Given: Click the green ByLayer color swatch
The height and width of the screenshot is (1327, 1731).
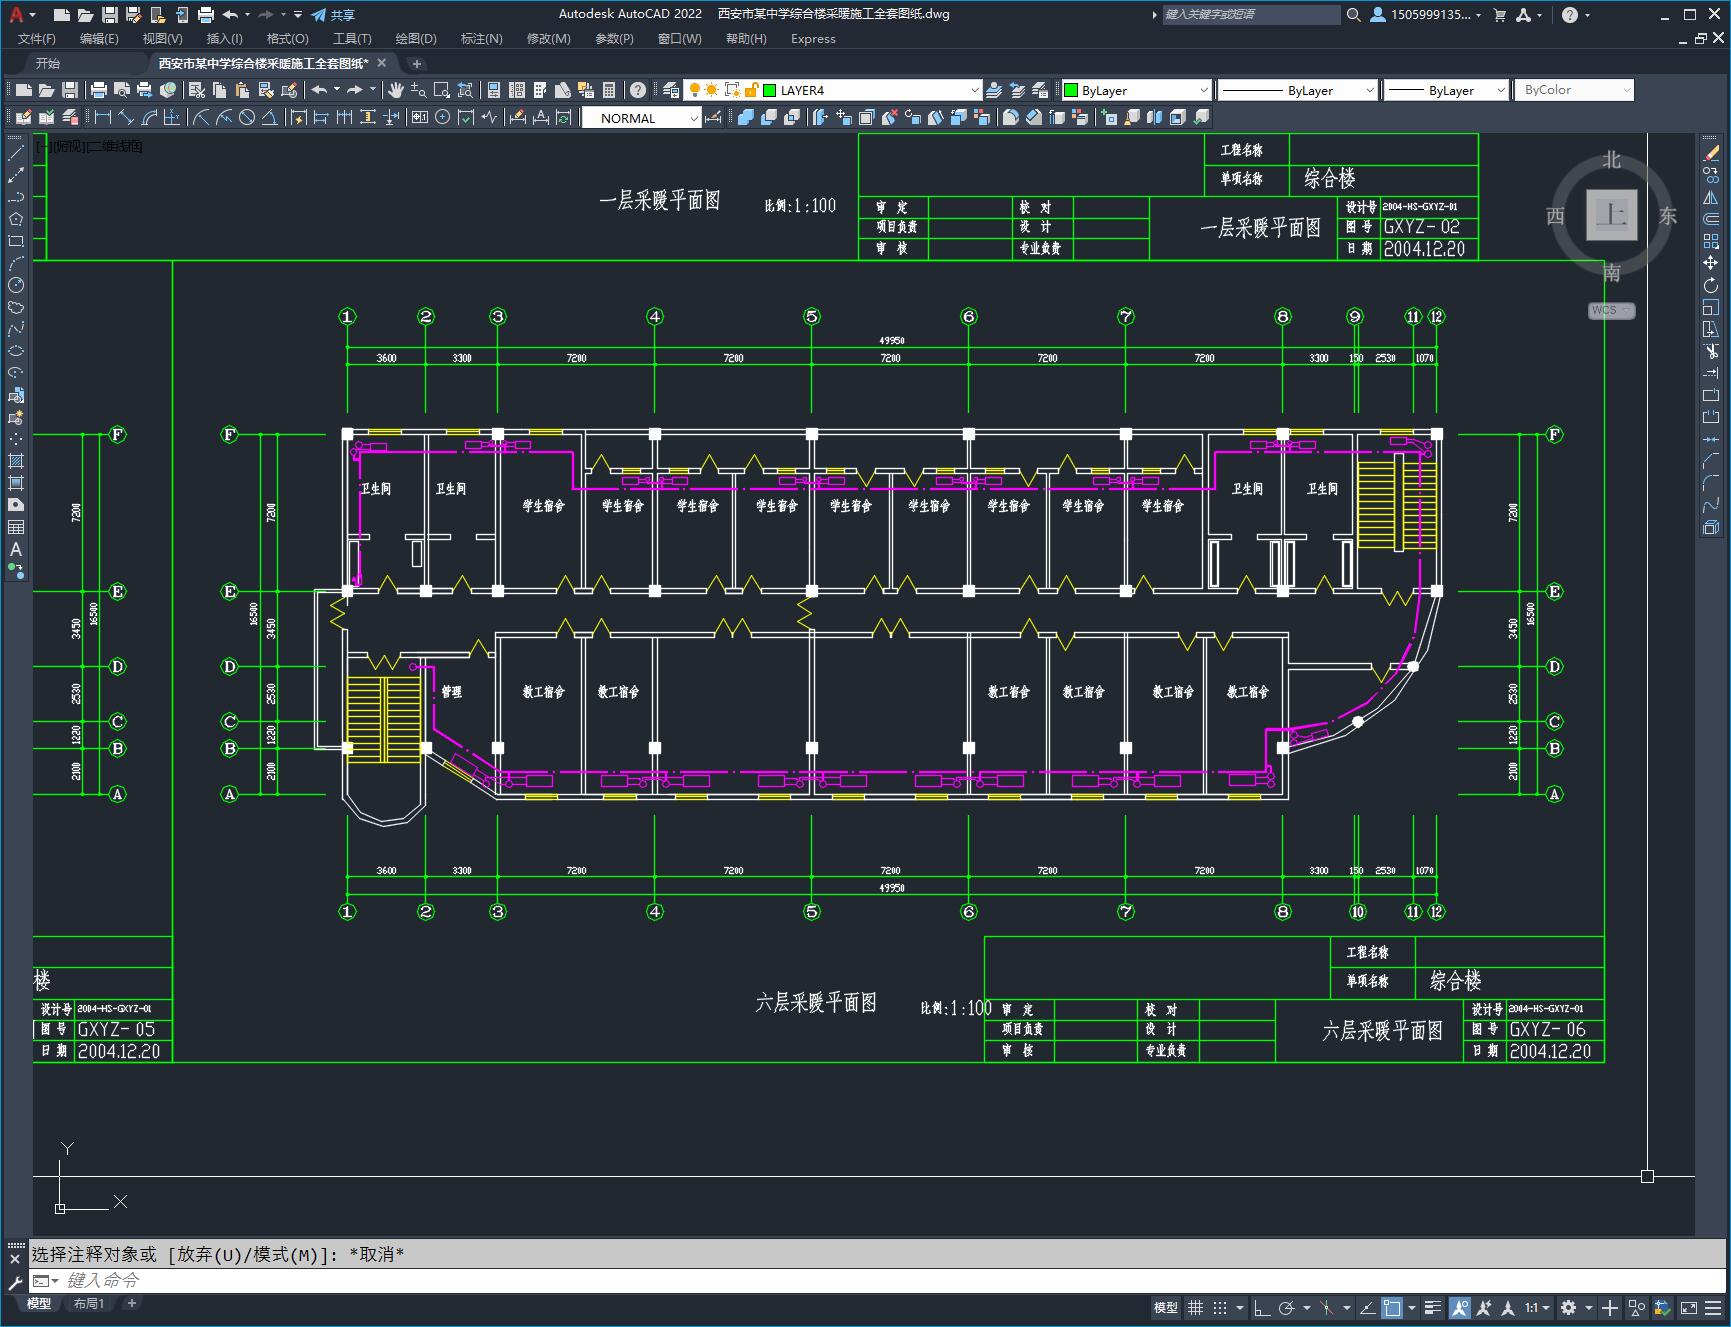Looking at the screenshot, I should coord(1071,90).
